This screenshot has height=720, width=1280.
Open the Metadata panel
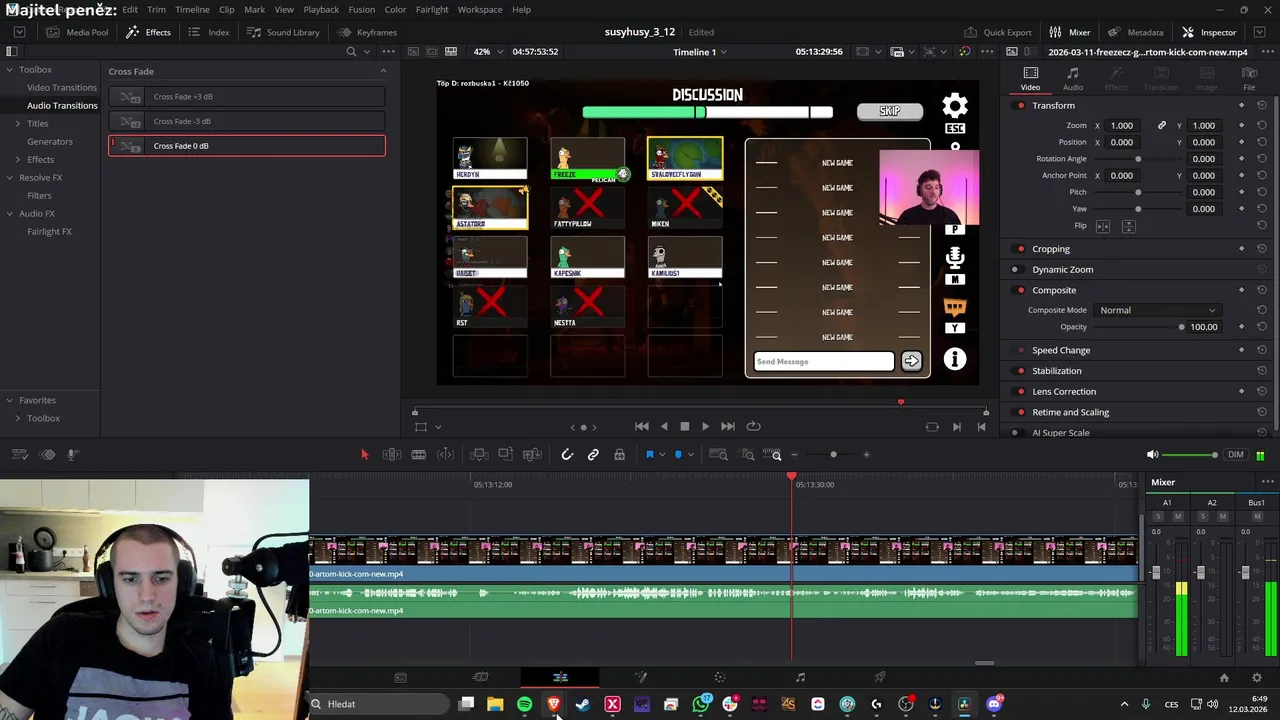(1136, 32)
